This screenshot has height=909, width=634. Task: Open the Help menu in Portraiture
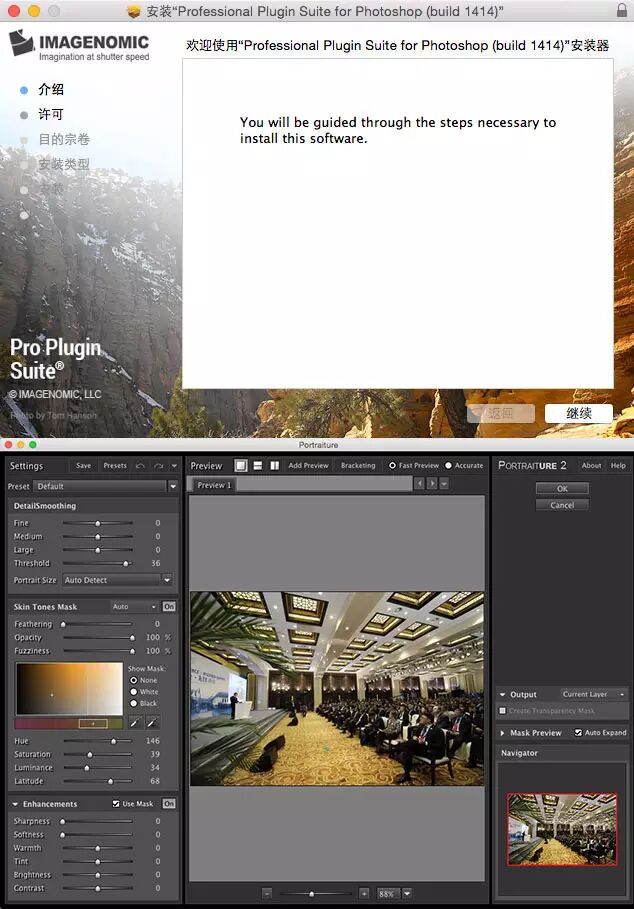618,466
